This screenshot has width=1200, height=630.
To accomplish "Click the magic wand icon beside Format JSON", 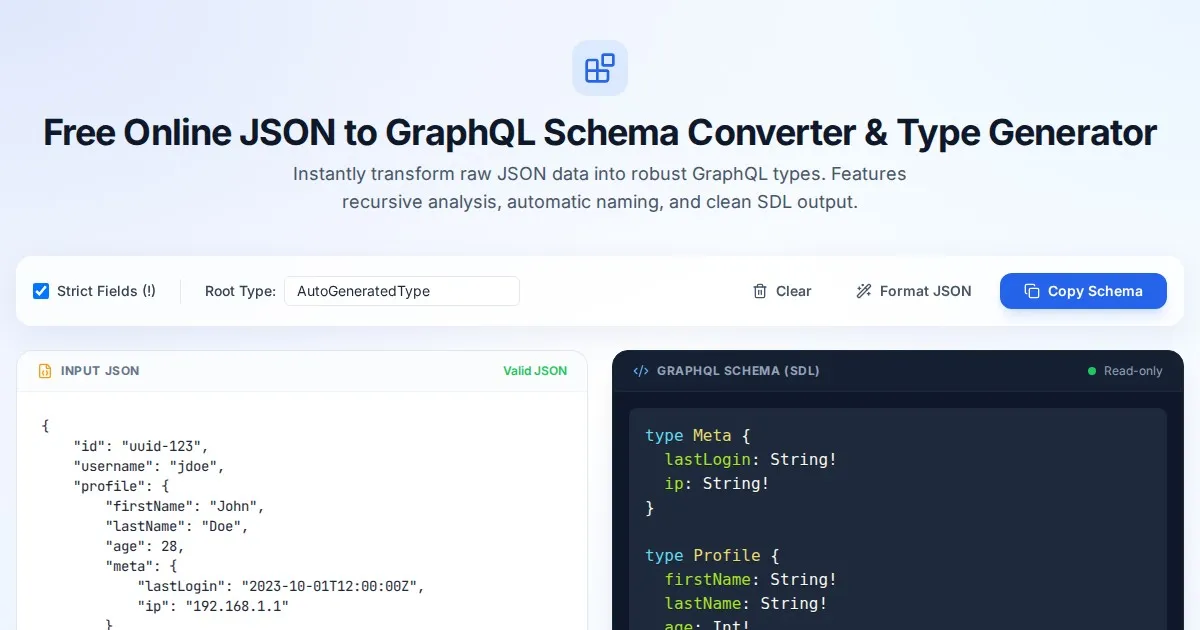I will pos(864,291).
